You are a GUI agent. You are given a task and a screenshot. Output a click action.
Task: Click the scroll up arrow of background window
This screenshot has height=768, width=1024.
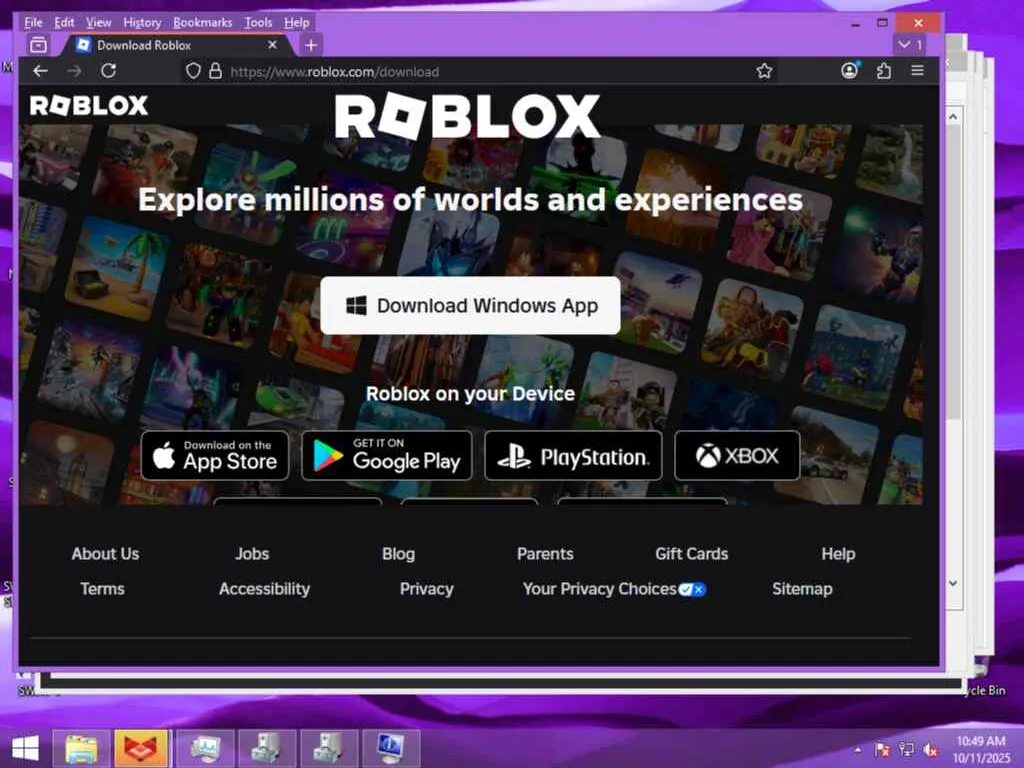pos(953,117)
